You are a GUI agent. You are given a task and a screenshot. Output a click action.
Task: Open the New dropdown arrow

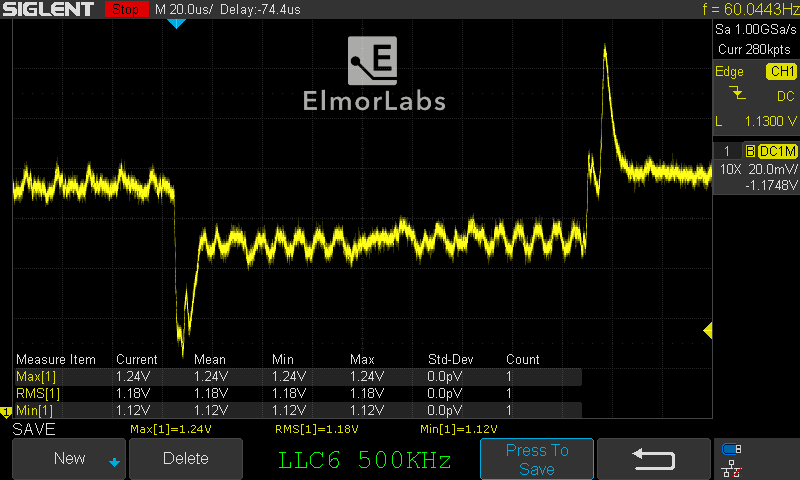[114, 462]
